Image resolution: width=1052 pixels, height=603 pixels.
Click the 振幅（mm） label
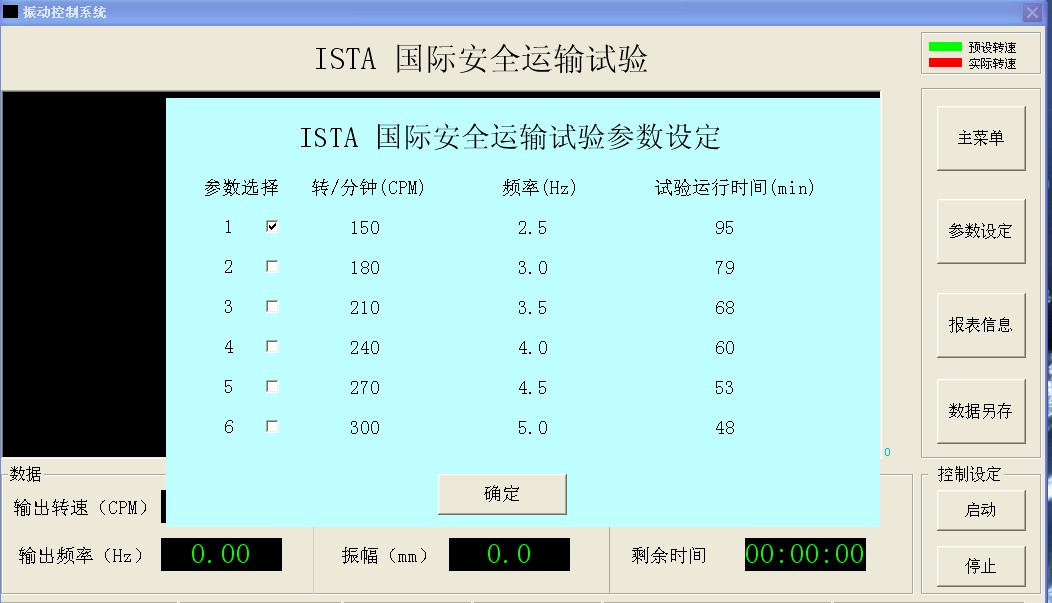(x=384, y=555)
